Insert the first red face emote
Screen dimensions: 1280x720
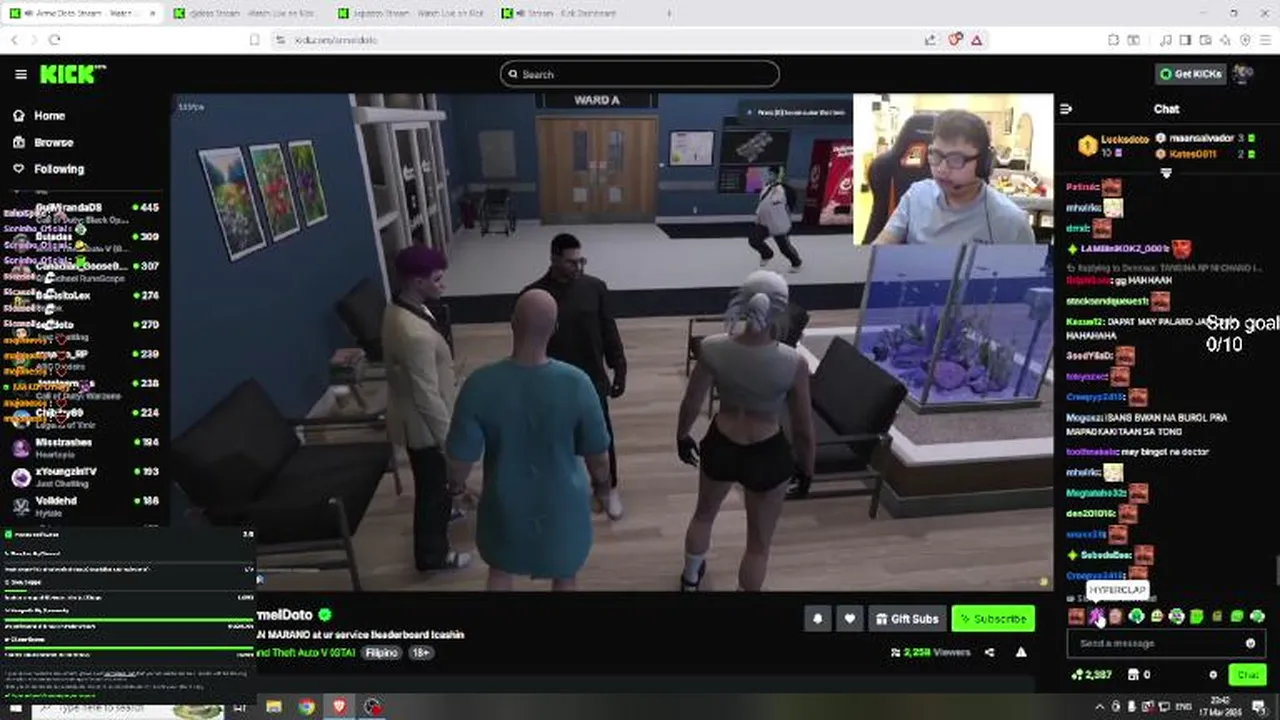pyautogui.click(x=1076, y=616)
